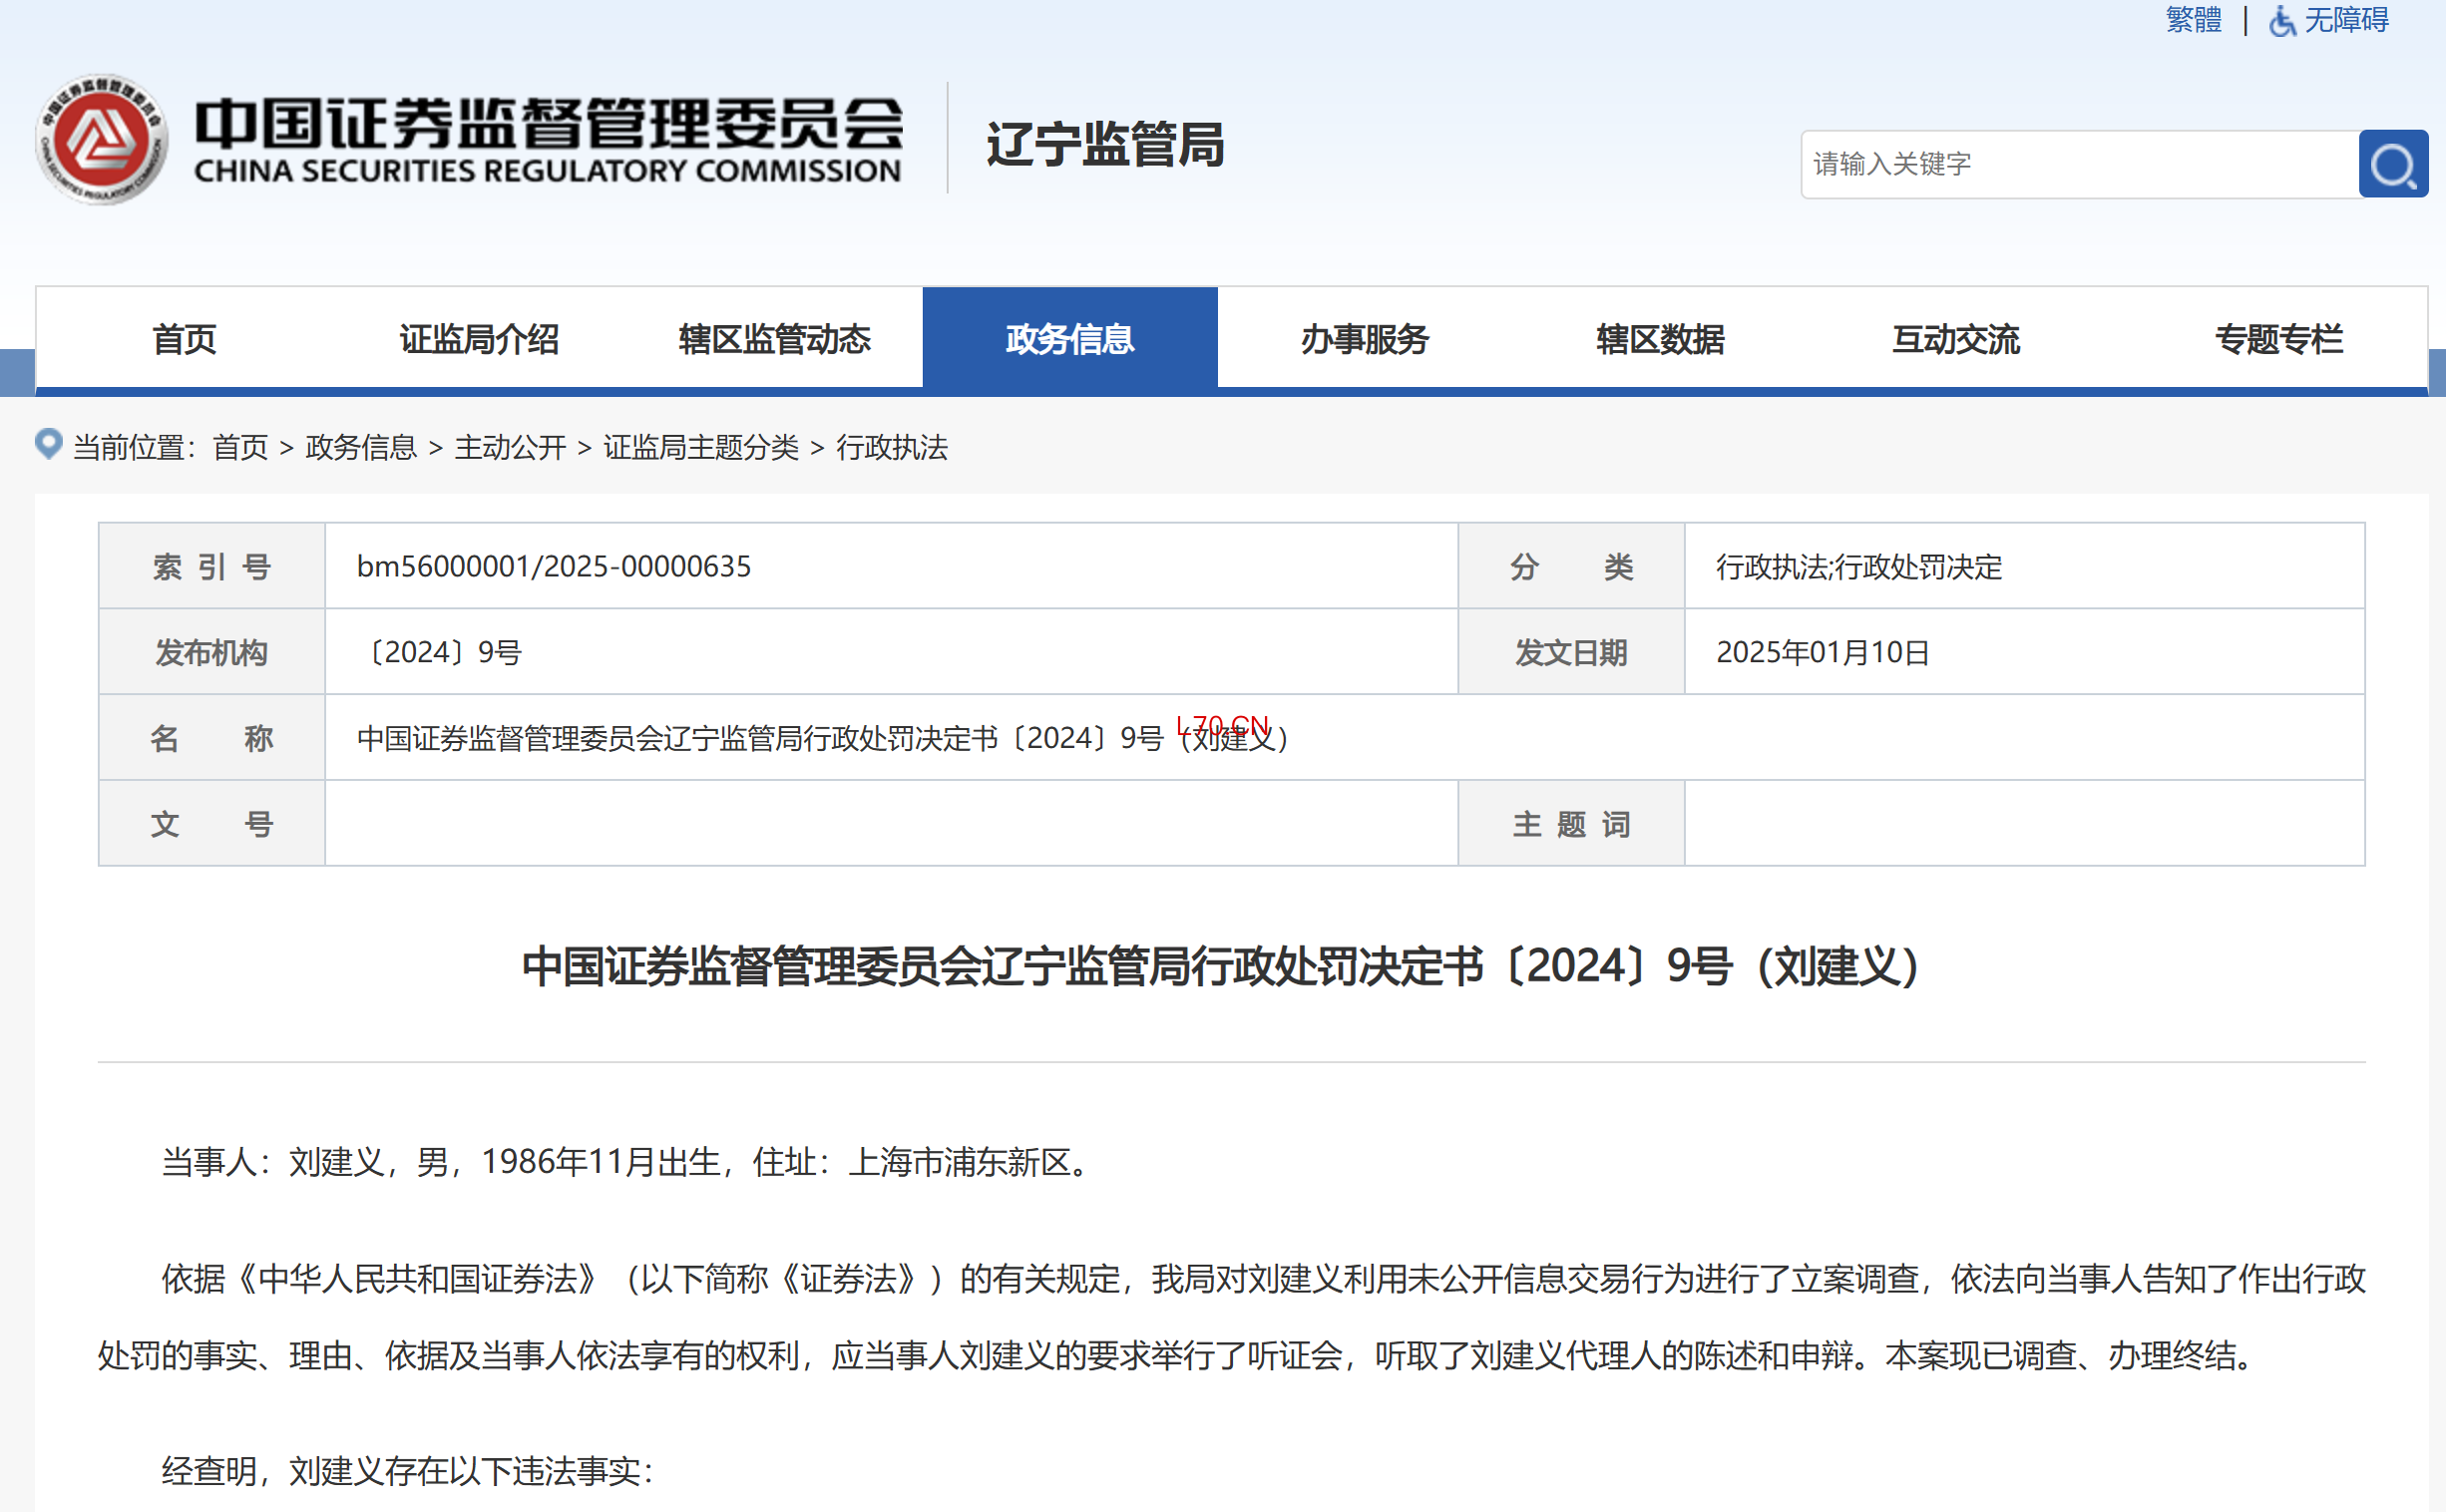Click 首页 in the breadcrumb trail
Viewport: 2446px width, 1512px height.
pos(240,447)
